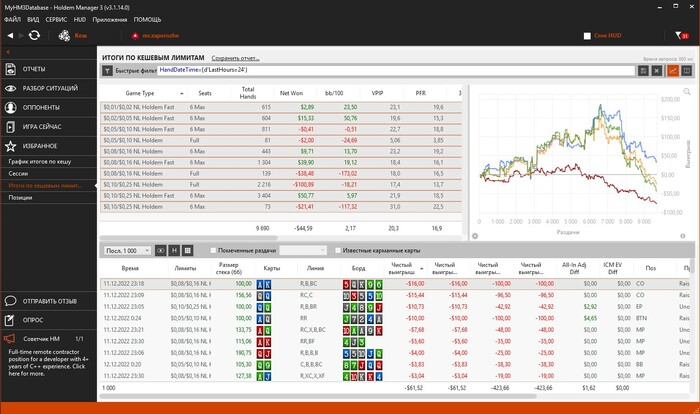Image resolution: width=700 pixels, height=414 pixels.
Task: Click the HandDateTime filter input field
Action: coord(396,70)
